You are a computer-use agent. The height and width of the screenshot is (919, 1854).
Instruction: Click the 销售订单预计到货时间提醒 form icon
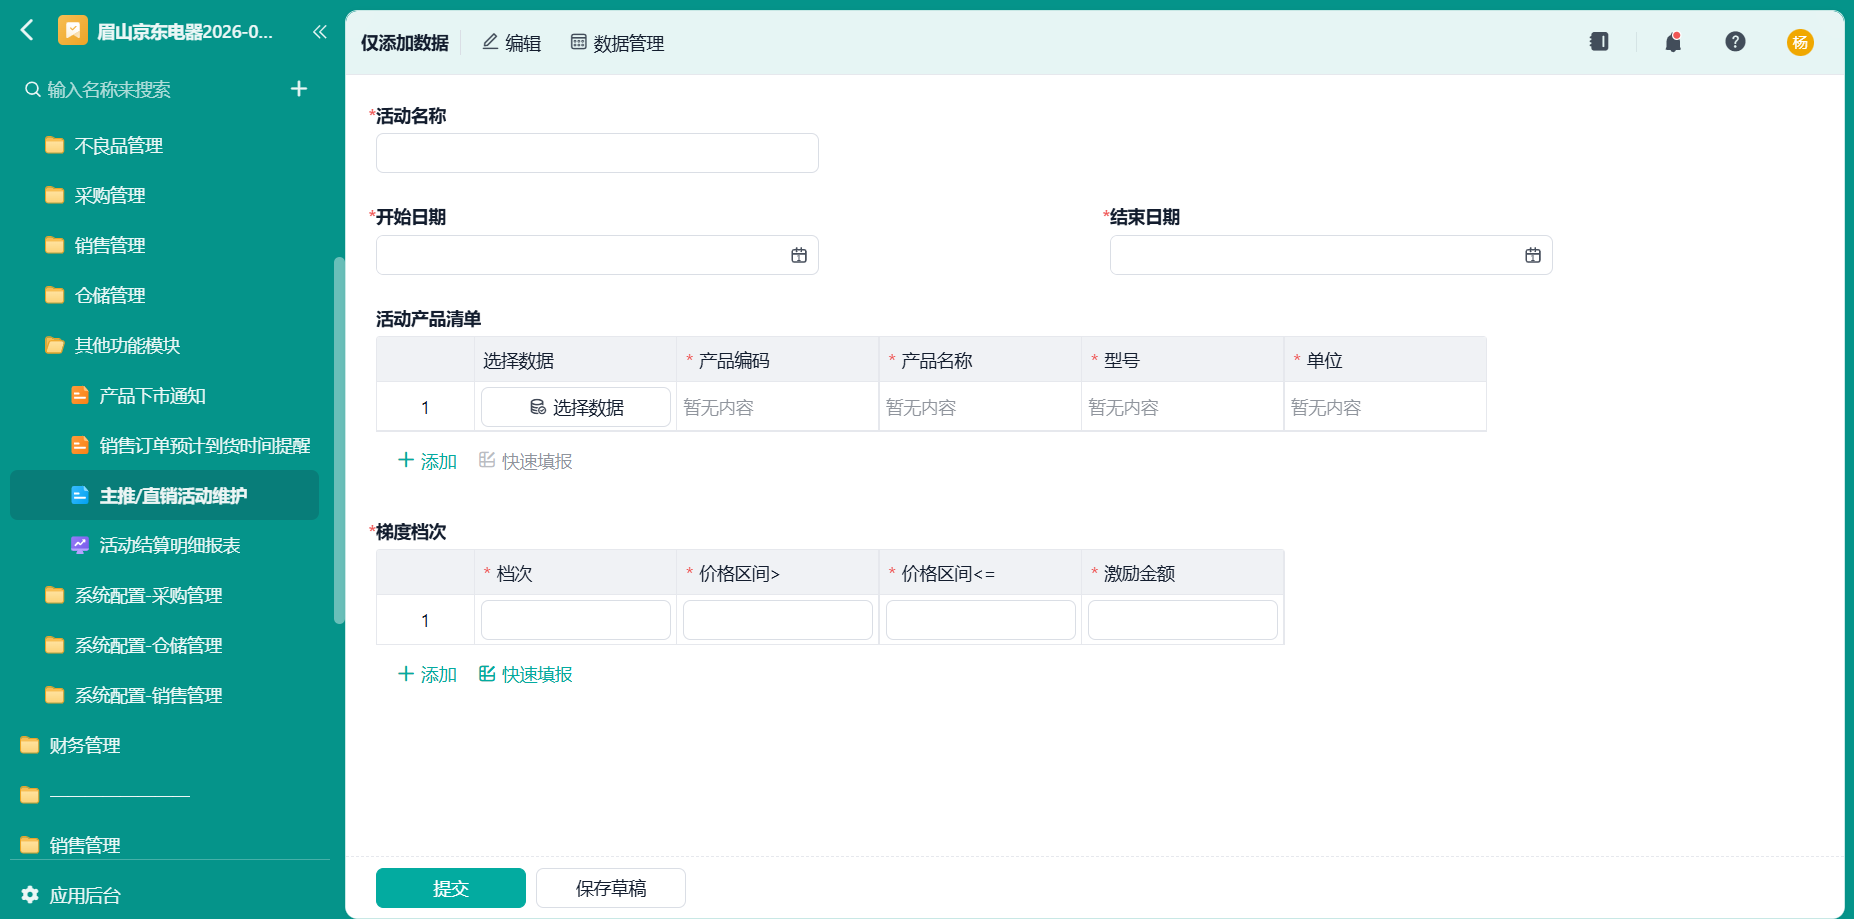tap(80, 445)
